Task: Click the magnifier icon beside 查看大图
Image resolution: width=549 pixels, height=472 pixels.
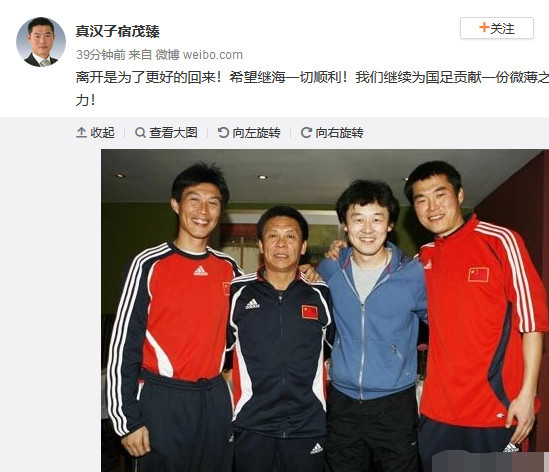Action: pyautogui.click(x=140, y=133)
